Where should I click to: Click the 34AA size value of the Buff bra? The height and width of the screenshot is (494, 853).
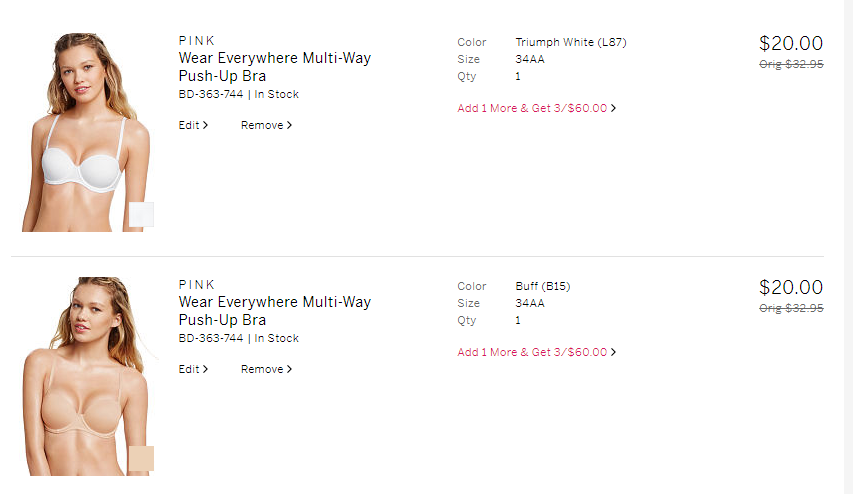click(530, 303)
